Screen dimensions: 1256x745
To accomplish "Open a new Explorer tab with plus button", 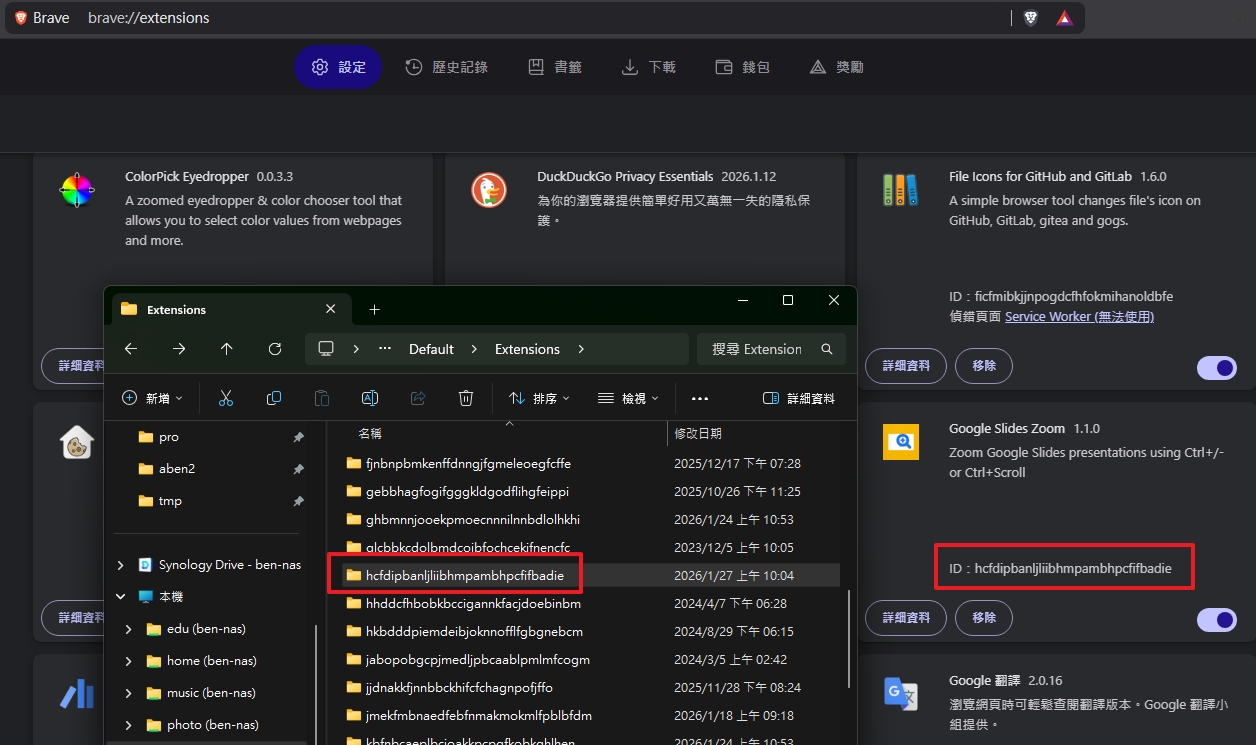I will (375, 310).
